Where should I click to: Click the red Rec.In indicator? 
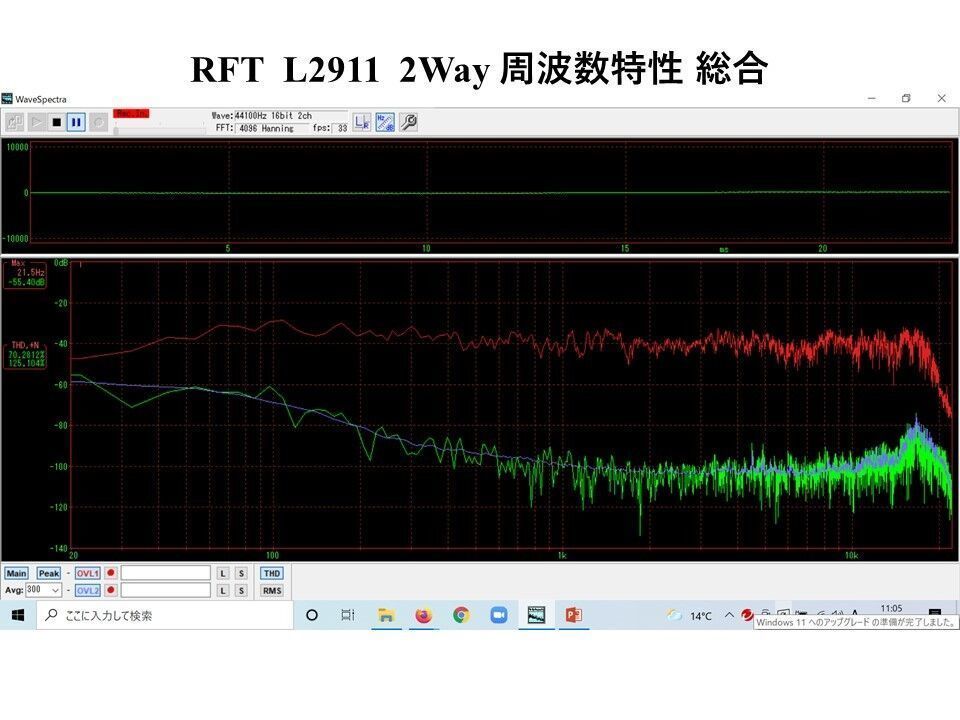131,114
